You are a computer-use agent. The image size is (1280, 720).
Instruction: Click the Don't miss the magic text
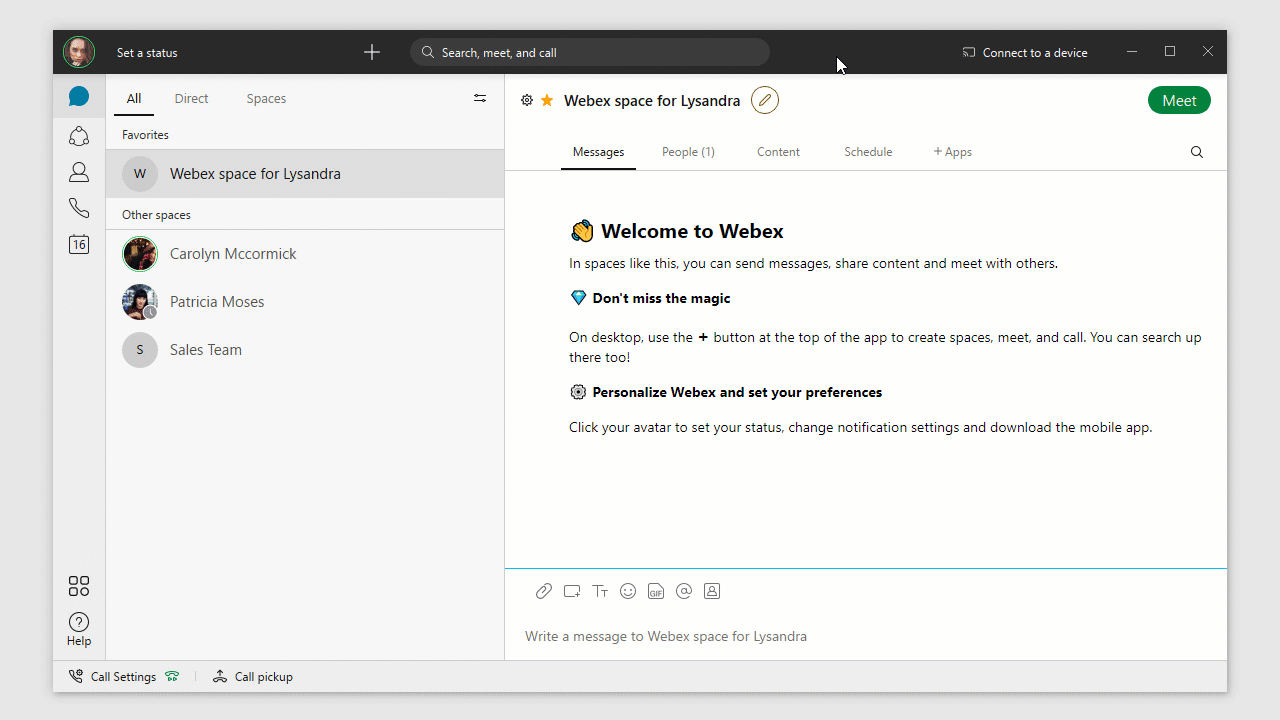662,298
